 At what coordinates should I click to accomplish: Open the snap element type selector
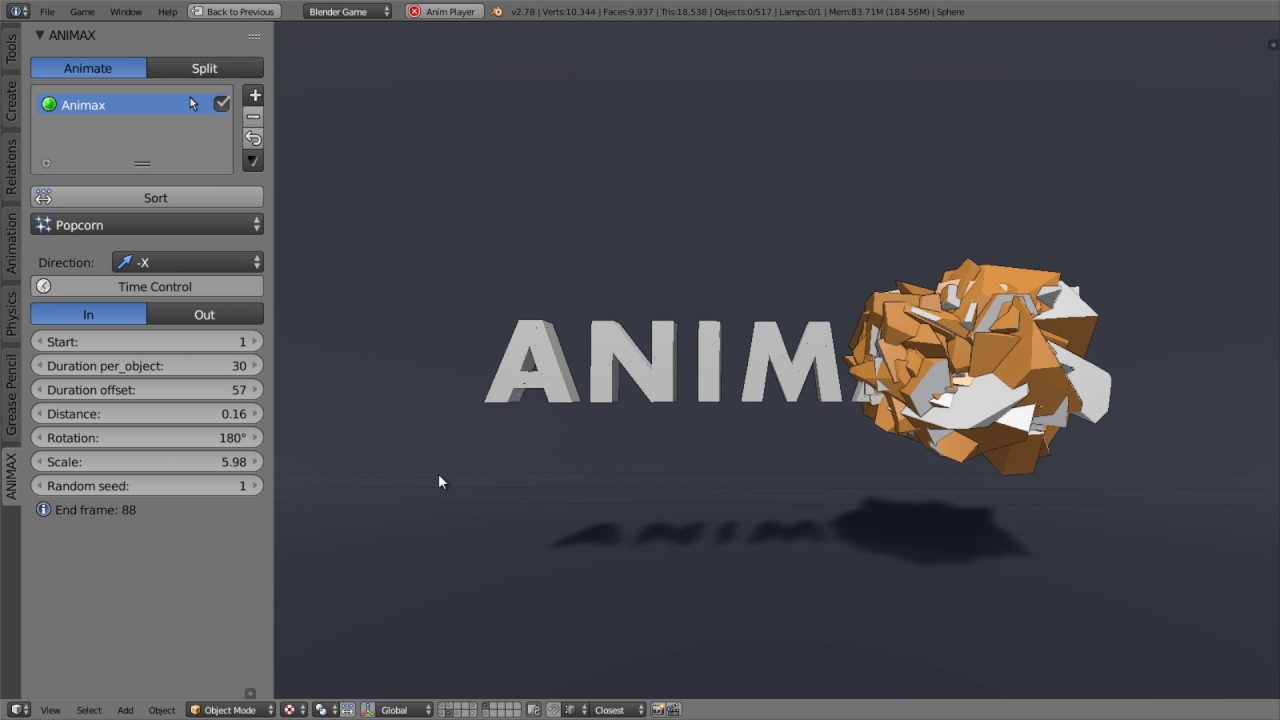pyautogui.click(x=575, y=710)
